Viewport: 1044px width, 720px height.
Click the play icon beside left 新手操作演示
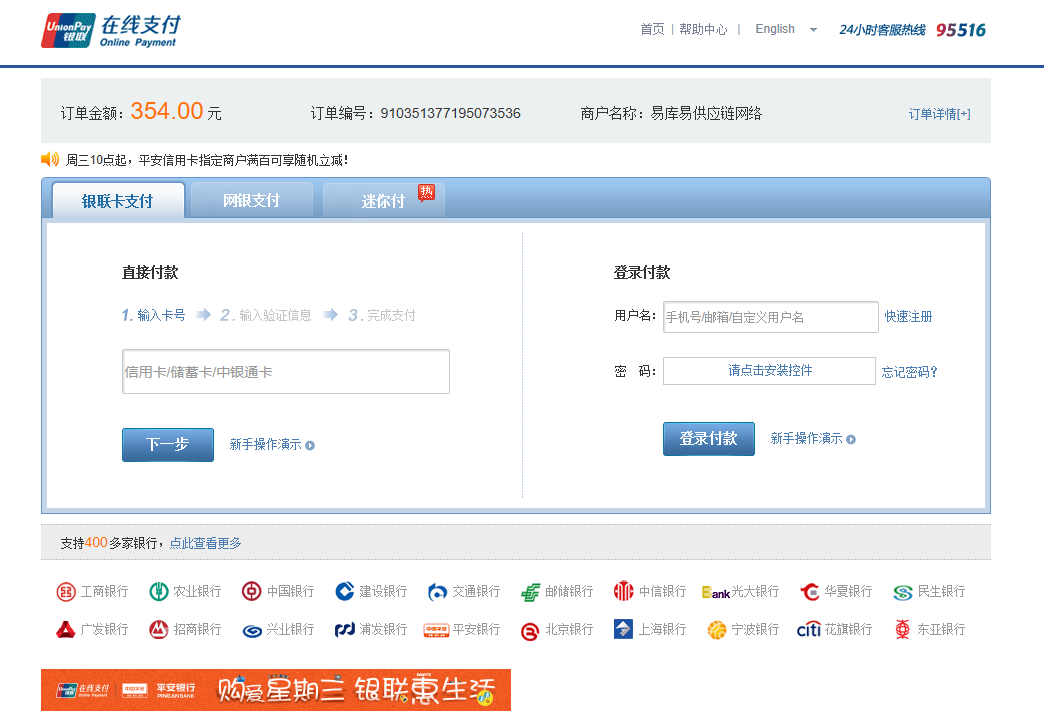point(310,445)
